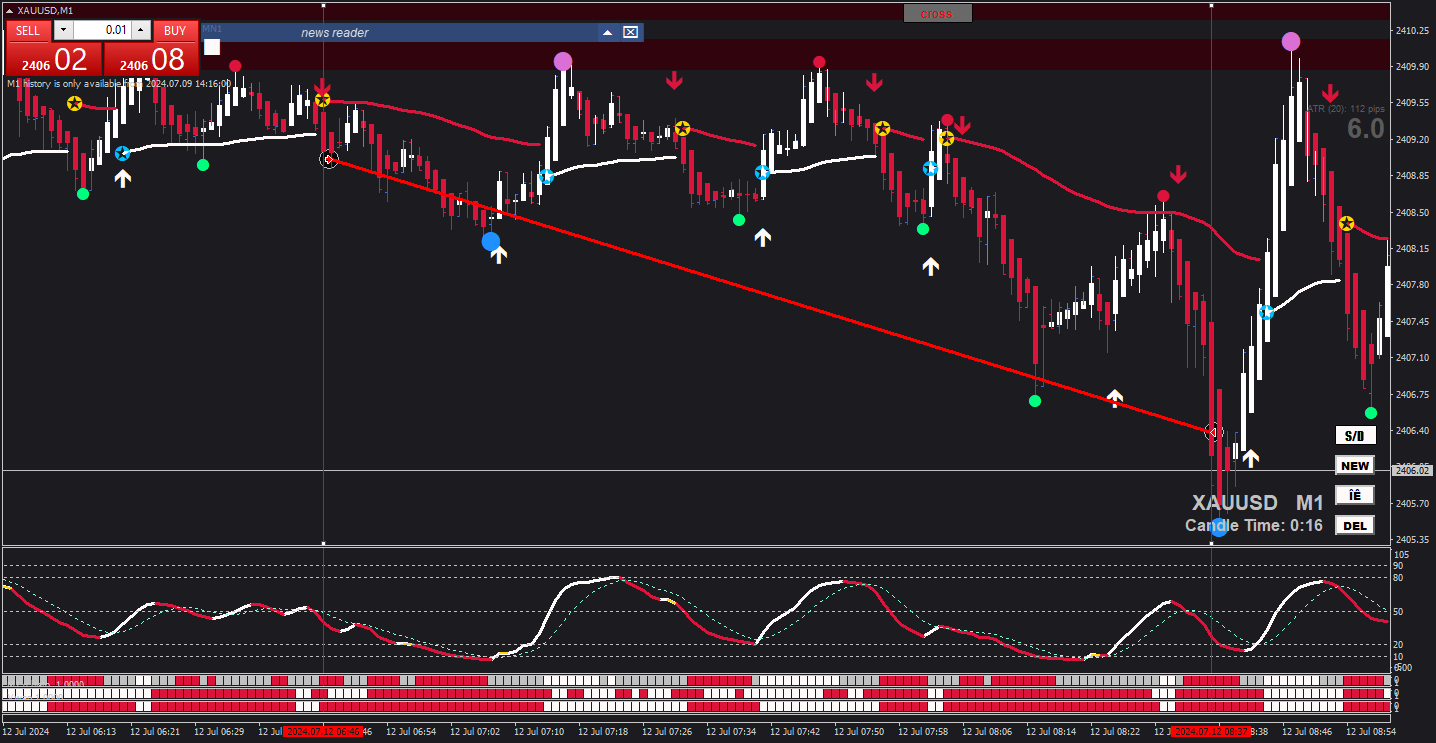Click the SELL button

28,30
